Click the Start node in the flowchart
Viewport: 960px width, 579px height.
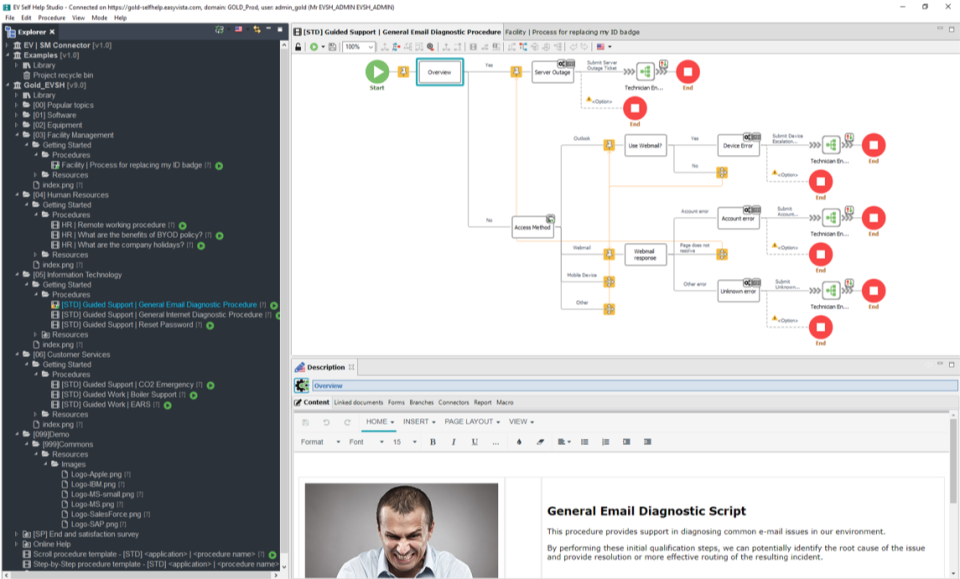click(377, 72)
